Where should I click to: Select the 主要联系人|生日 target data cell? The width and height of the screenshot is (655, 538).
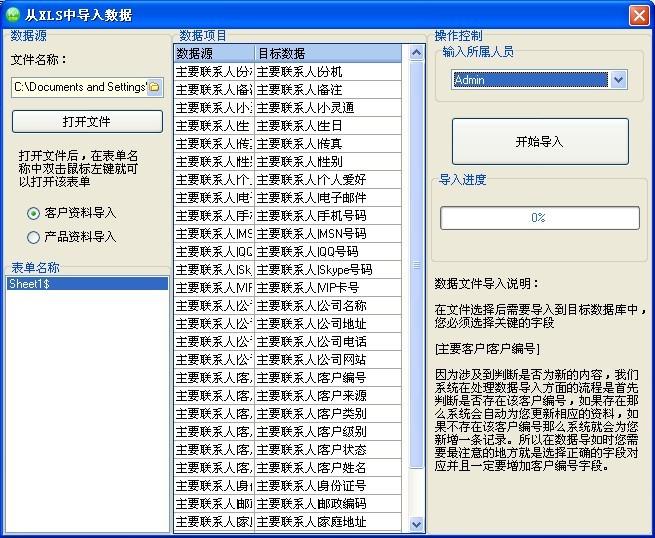click(330, 125)
